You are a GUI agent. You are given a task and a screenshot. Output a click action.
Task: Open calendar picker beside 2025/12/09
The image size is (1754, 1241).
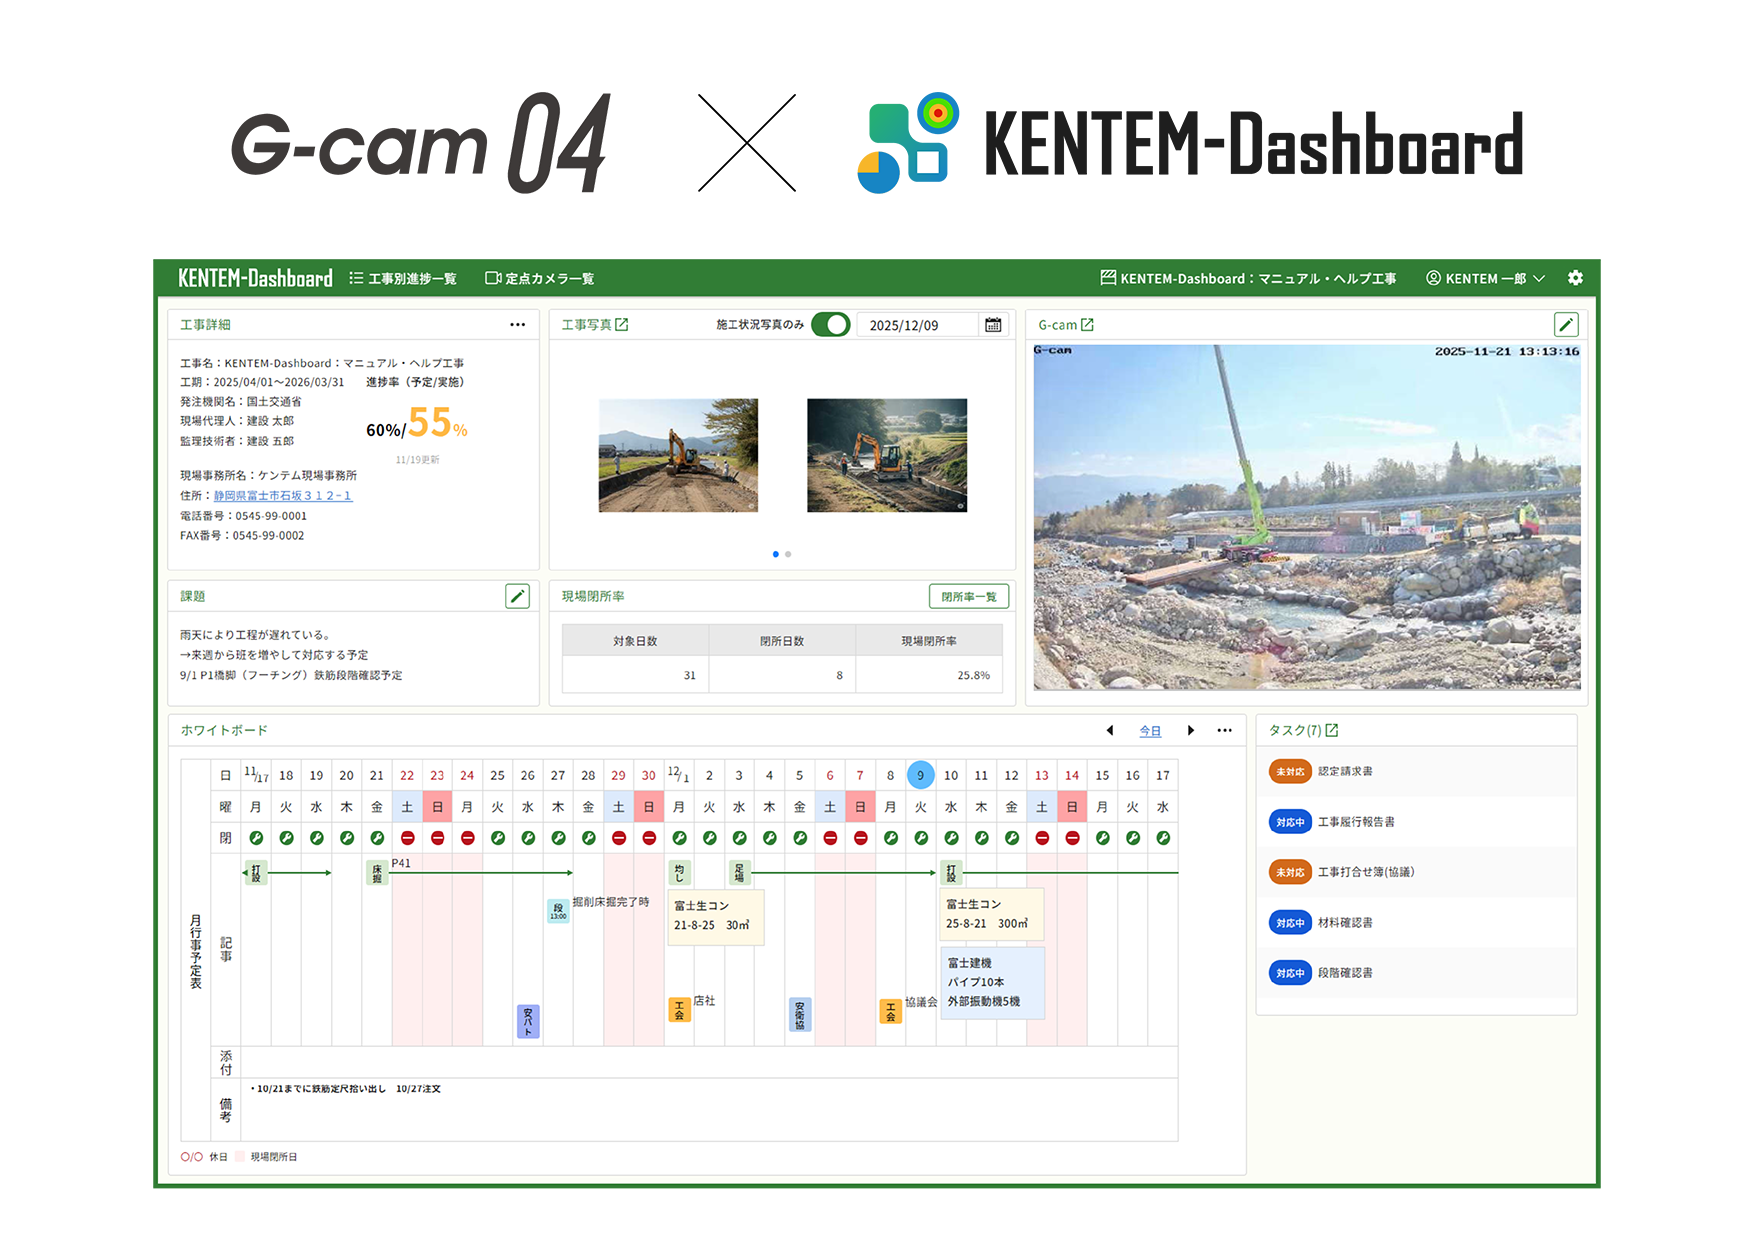(x=993, y=325)
